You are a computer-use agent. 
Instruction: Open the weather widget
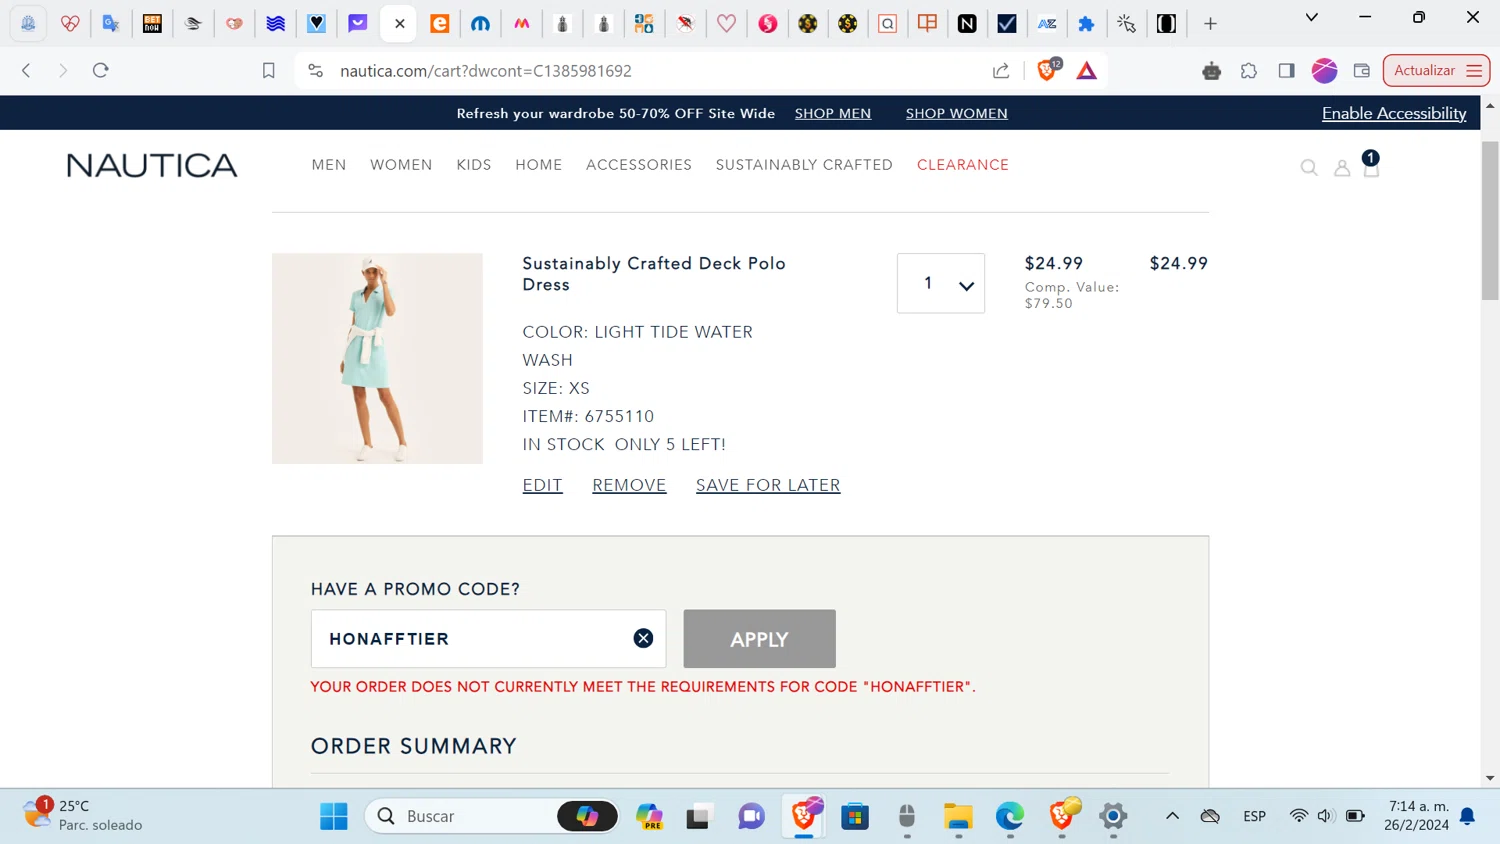coord(84,815)
